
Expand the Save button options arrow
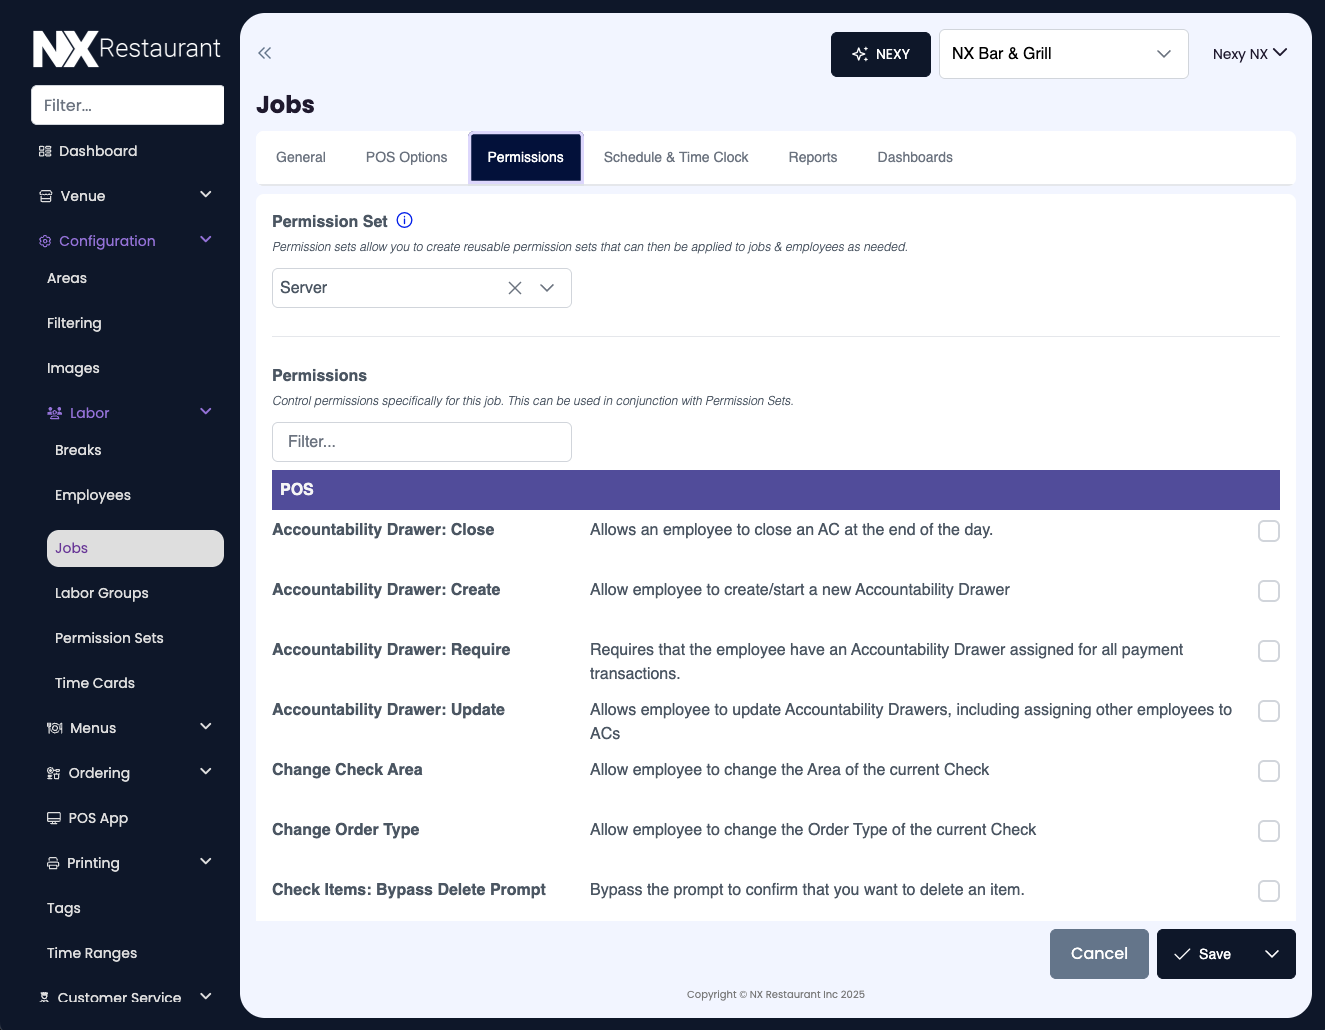(1271, 954)
